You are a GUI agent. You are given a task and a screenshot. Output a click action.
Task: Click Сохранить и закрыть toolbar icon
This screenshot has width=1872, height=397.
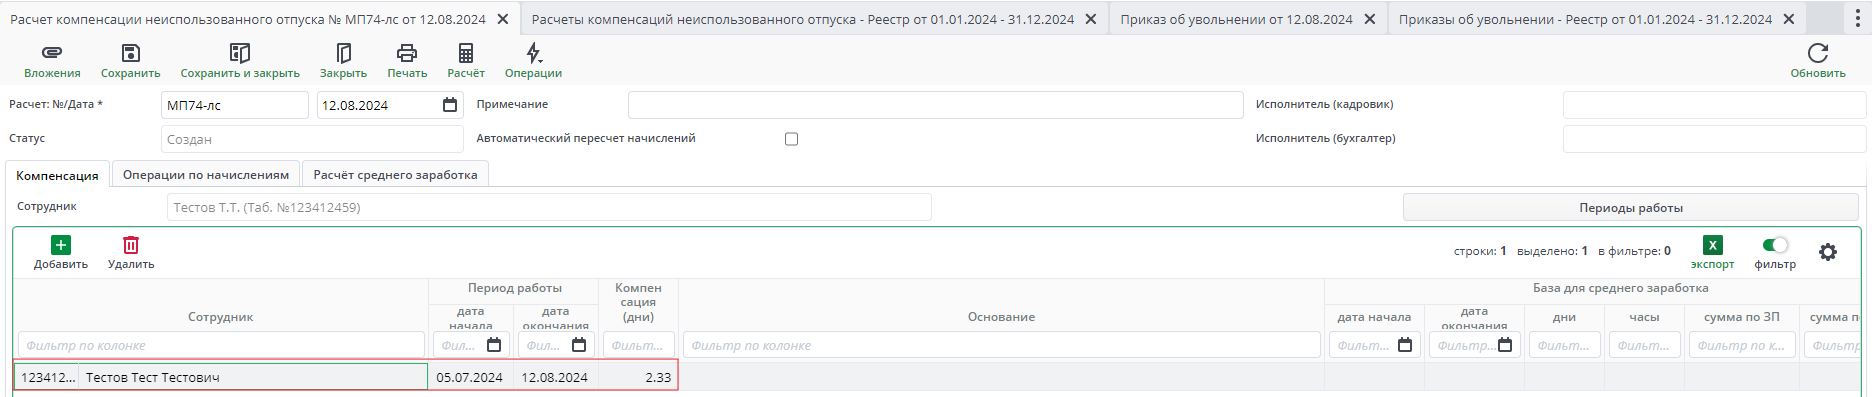point(240,53)
